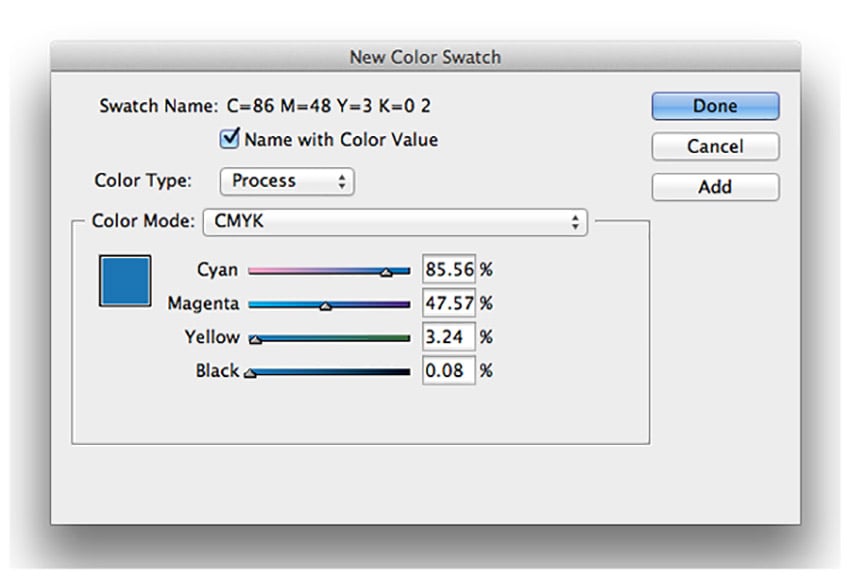Select the Magenta percentage field

coord(447,303)
